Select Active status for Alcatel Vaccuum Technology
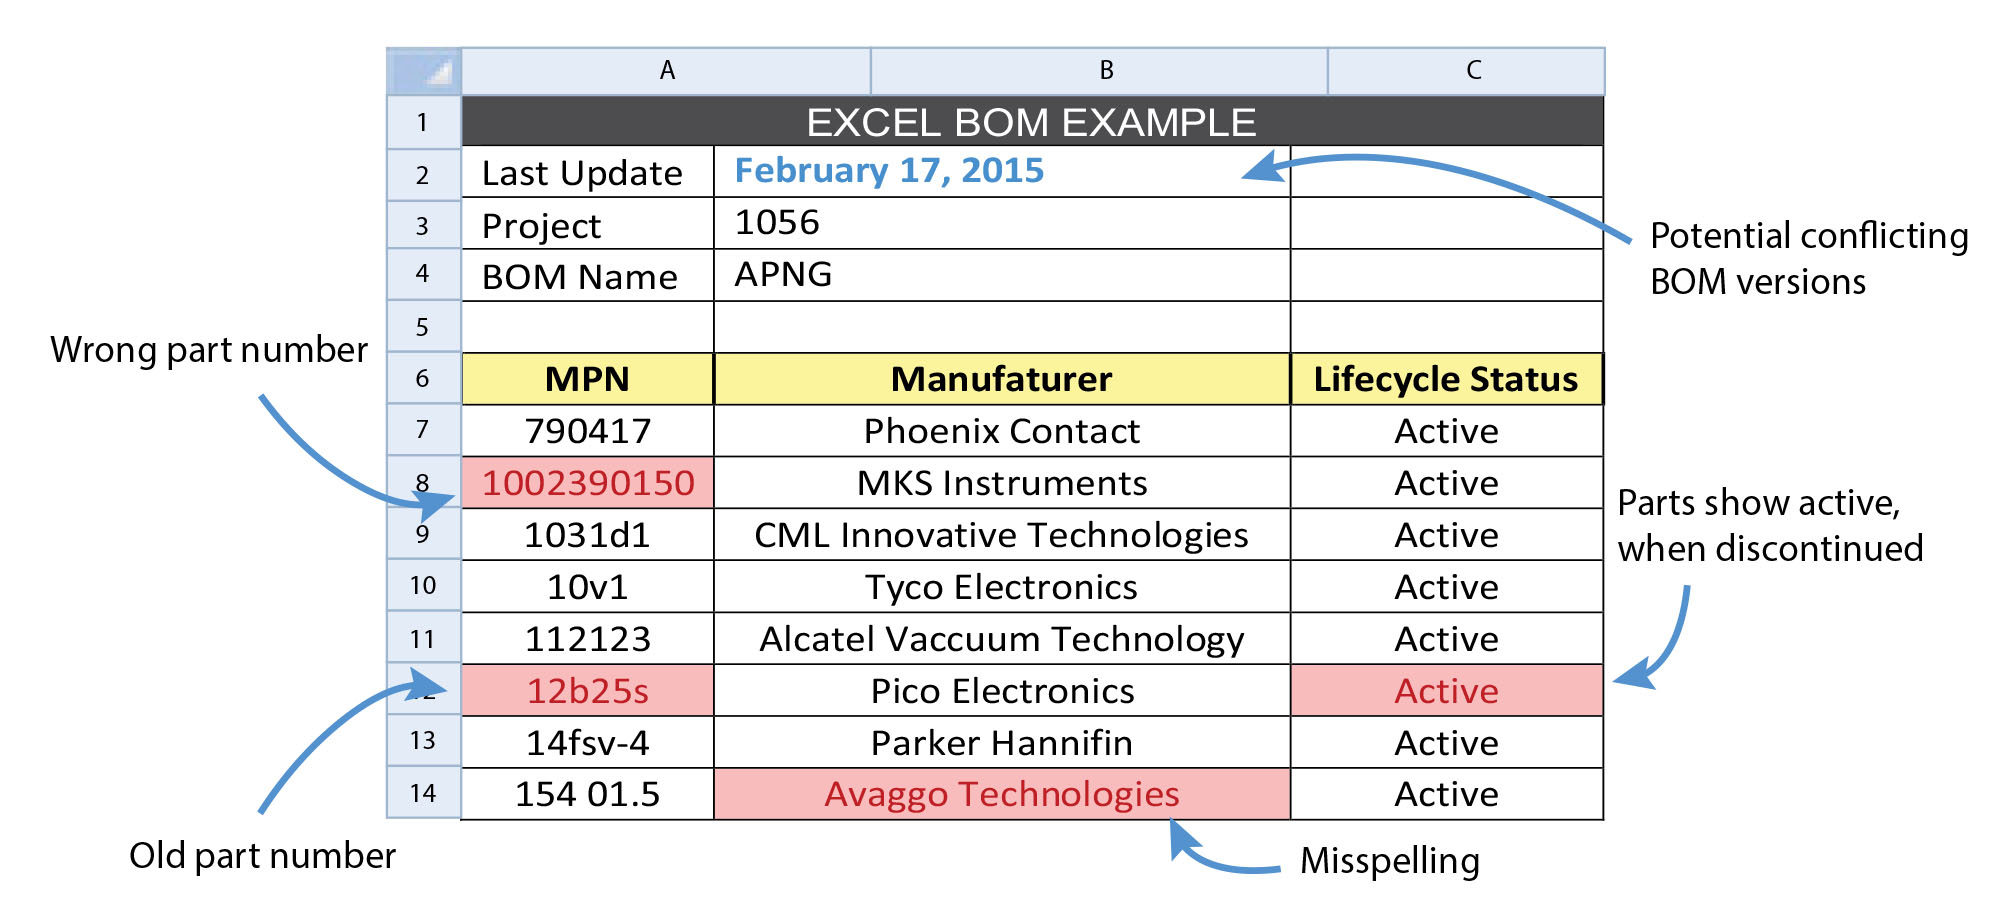The image size is (2014, 906). (x=1447, y=639)
